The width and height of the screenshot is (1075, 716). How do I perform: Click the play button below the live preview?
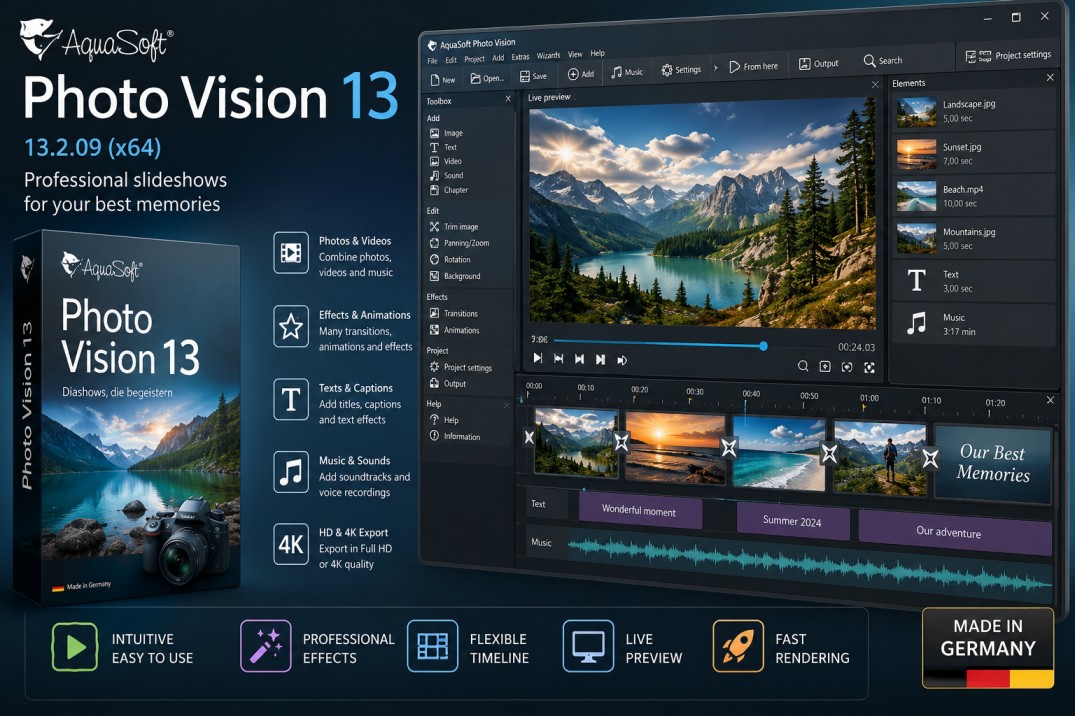538,358
